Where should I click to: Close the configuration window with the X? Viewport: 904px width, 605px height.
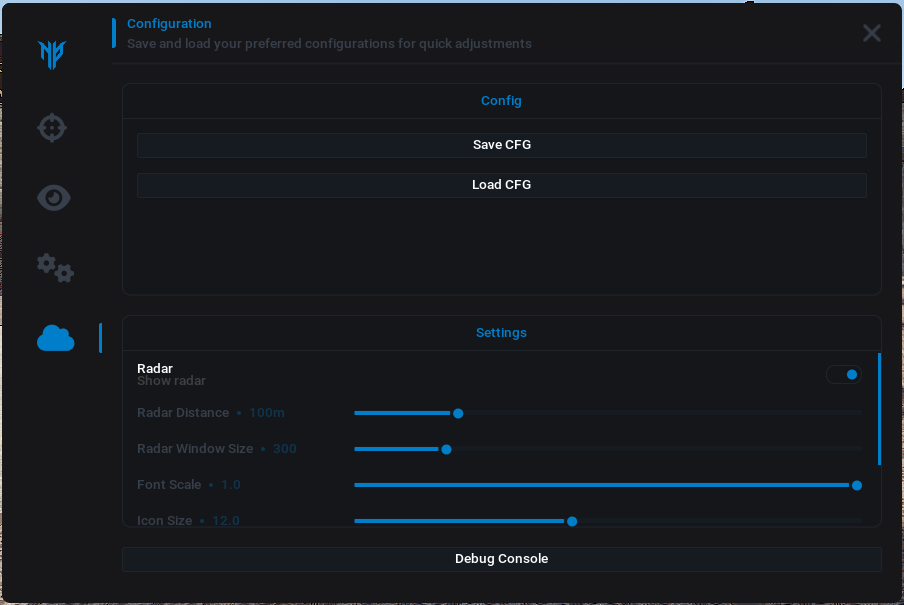871,33
